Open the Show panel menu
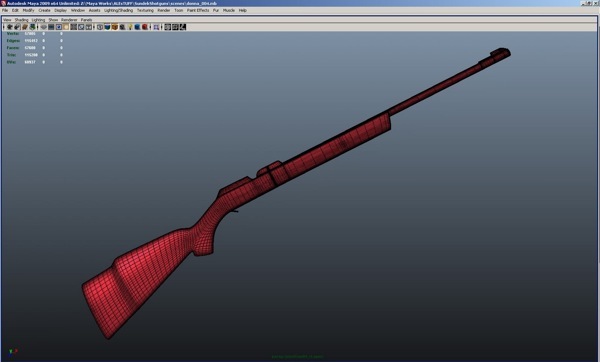The image size is (600, 362). (x=53, y=20)
